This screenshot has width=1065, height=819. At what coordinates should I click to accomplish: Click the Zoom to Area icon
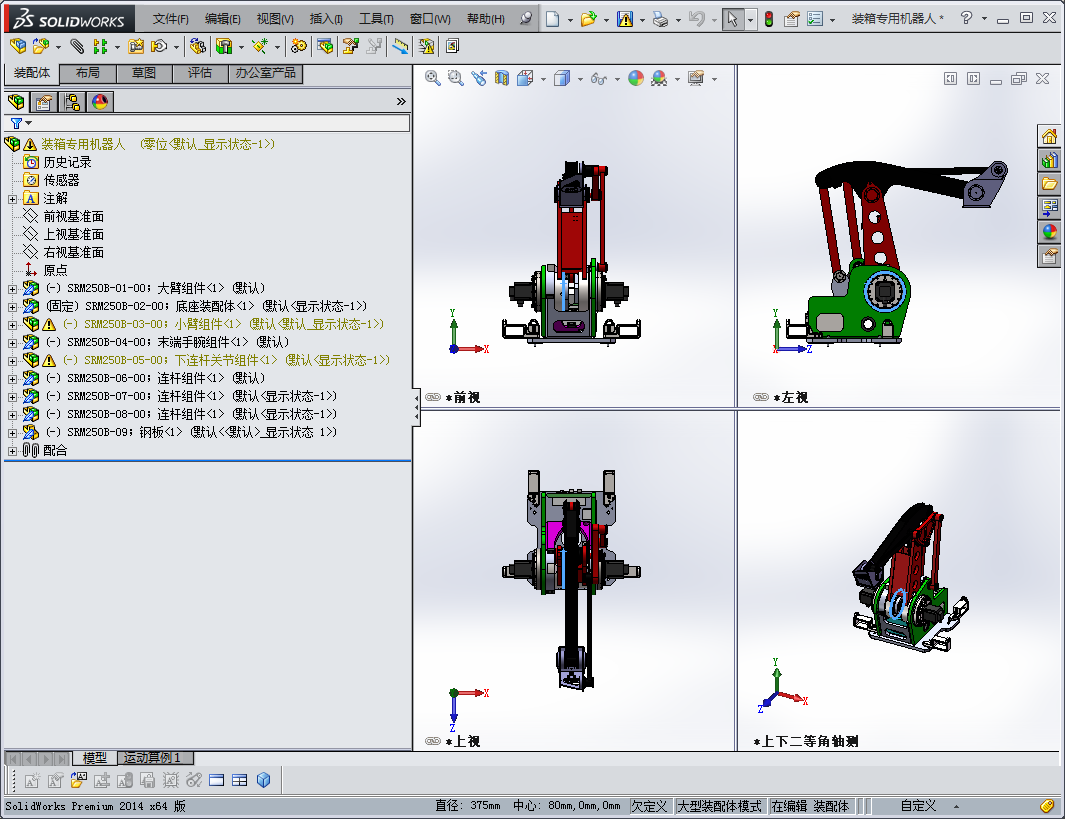[456, 79]
